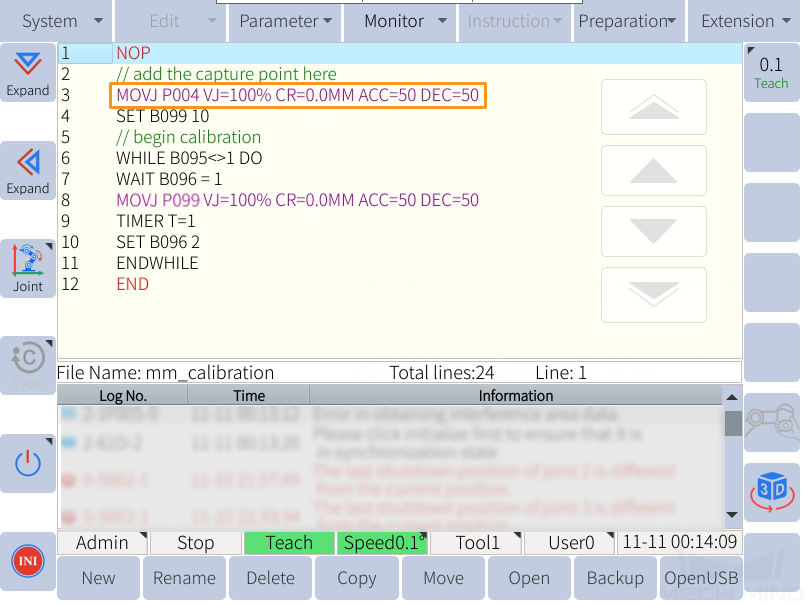Open the Preparation menu
This screenshot has width=806, height=605.
[x=629, y=21]
